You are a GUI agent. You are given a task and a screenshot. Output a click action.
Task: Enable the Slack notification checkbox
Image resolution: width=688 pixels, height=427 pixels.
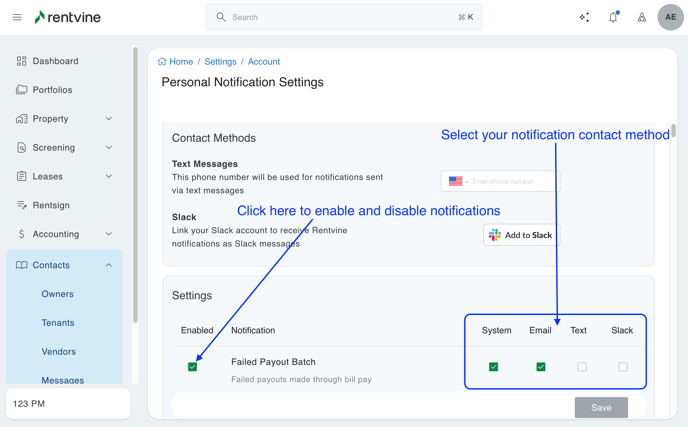click(622, 367)
